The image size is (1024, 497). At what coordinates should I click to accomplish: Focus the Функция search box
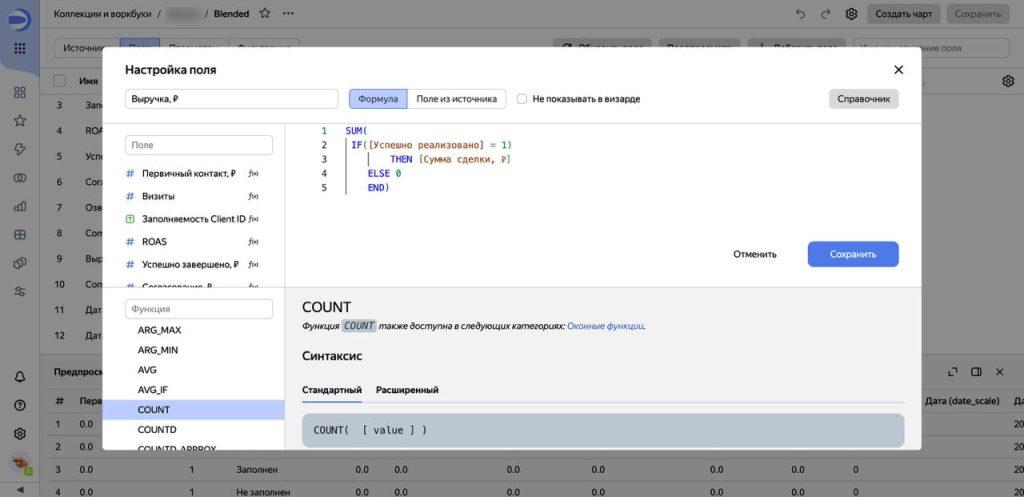(x=199, y=309)
